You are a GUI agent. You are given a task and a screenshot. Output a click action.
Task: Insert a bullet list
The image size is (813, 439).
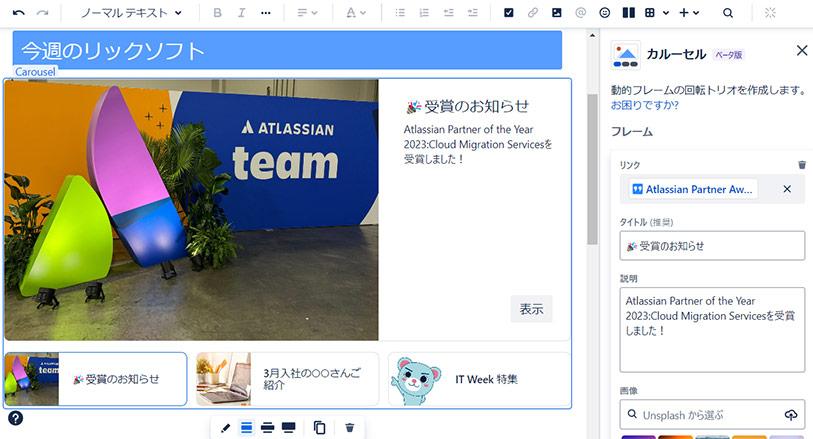(x=400, y=13)
